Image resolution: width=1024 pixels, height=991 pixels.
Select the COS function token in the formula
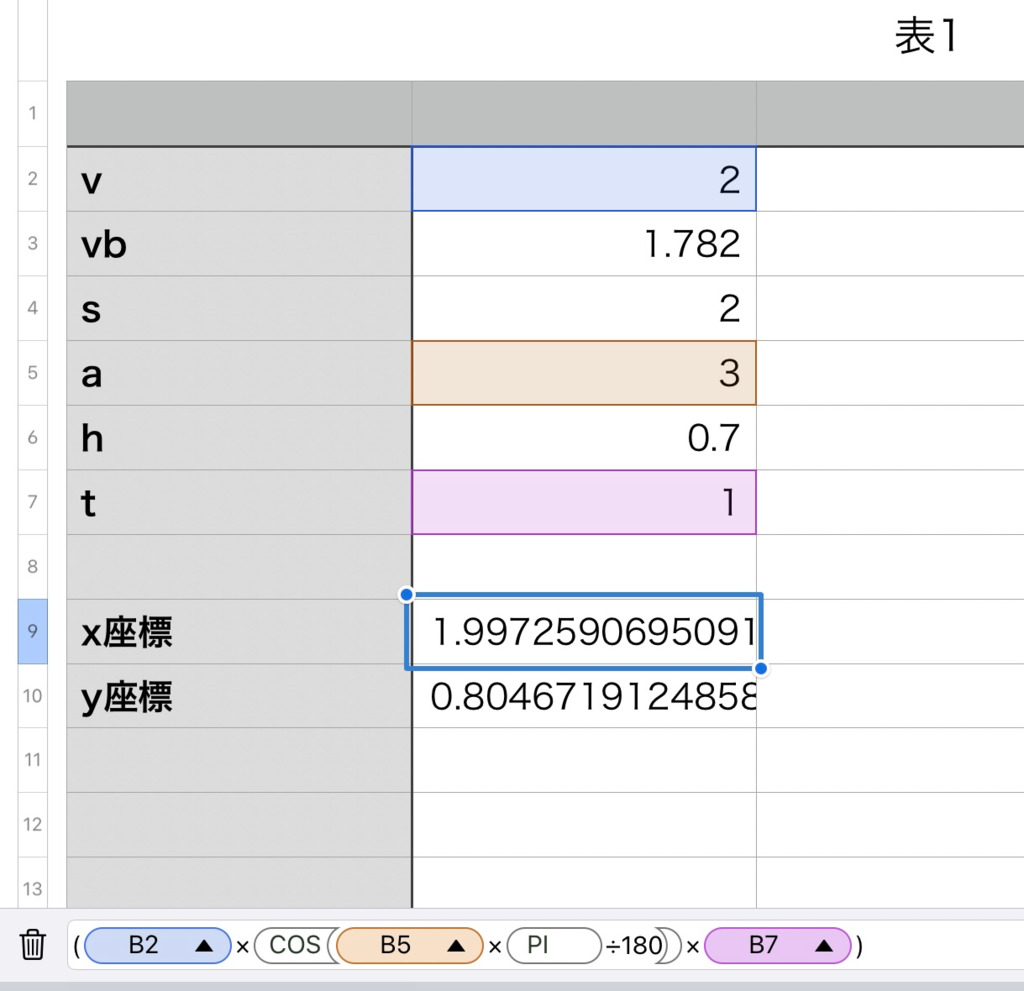(294, 946)
